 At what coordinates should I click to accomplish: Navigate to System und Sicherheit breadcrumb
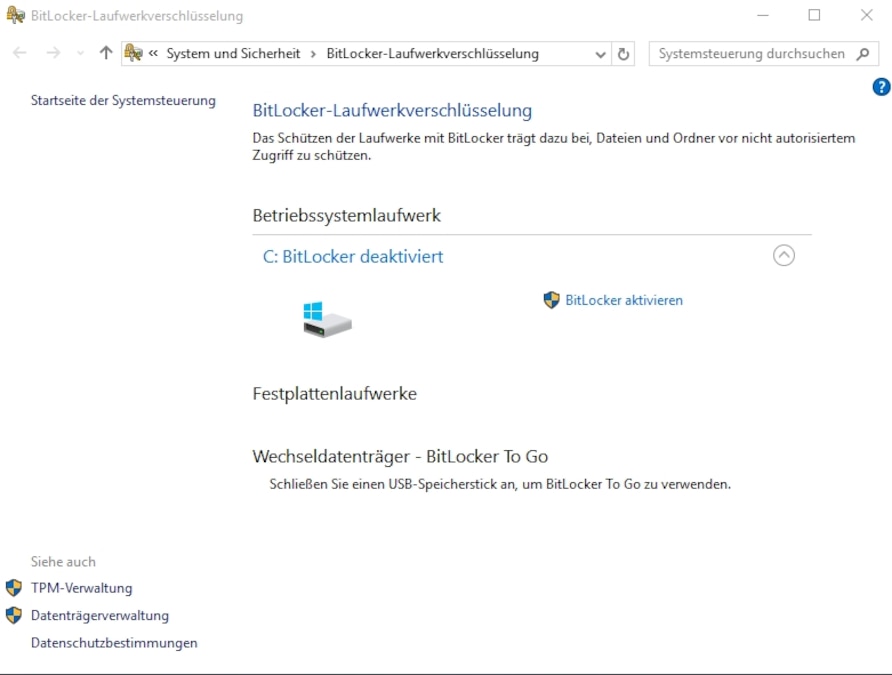233,53
